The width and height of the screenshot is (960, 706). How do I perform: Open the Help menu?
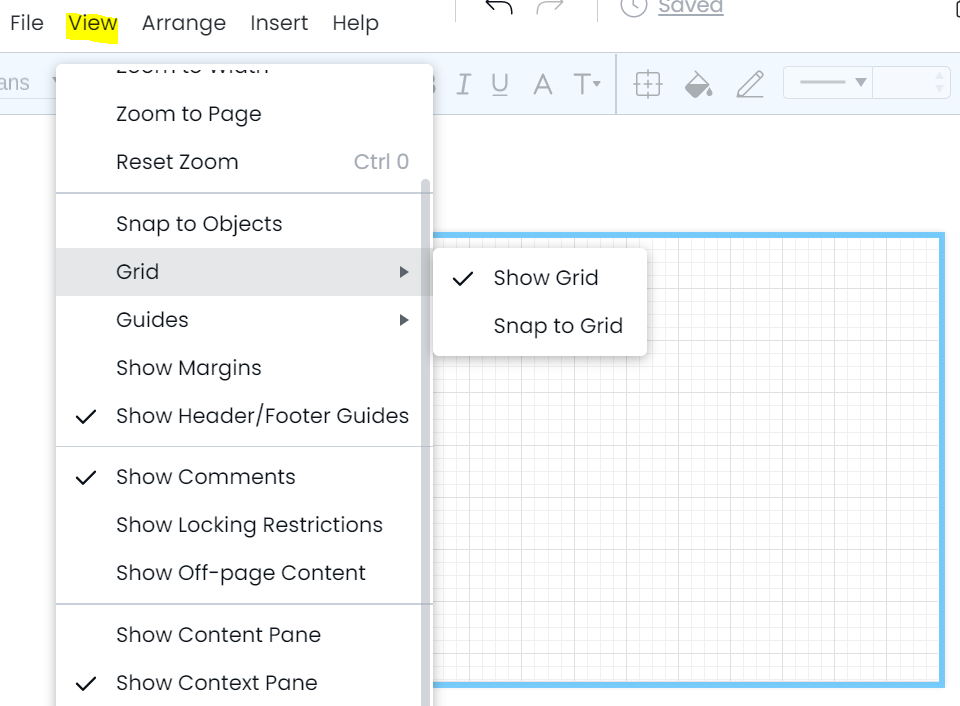pyautogui.click(x=356, y=23)
